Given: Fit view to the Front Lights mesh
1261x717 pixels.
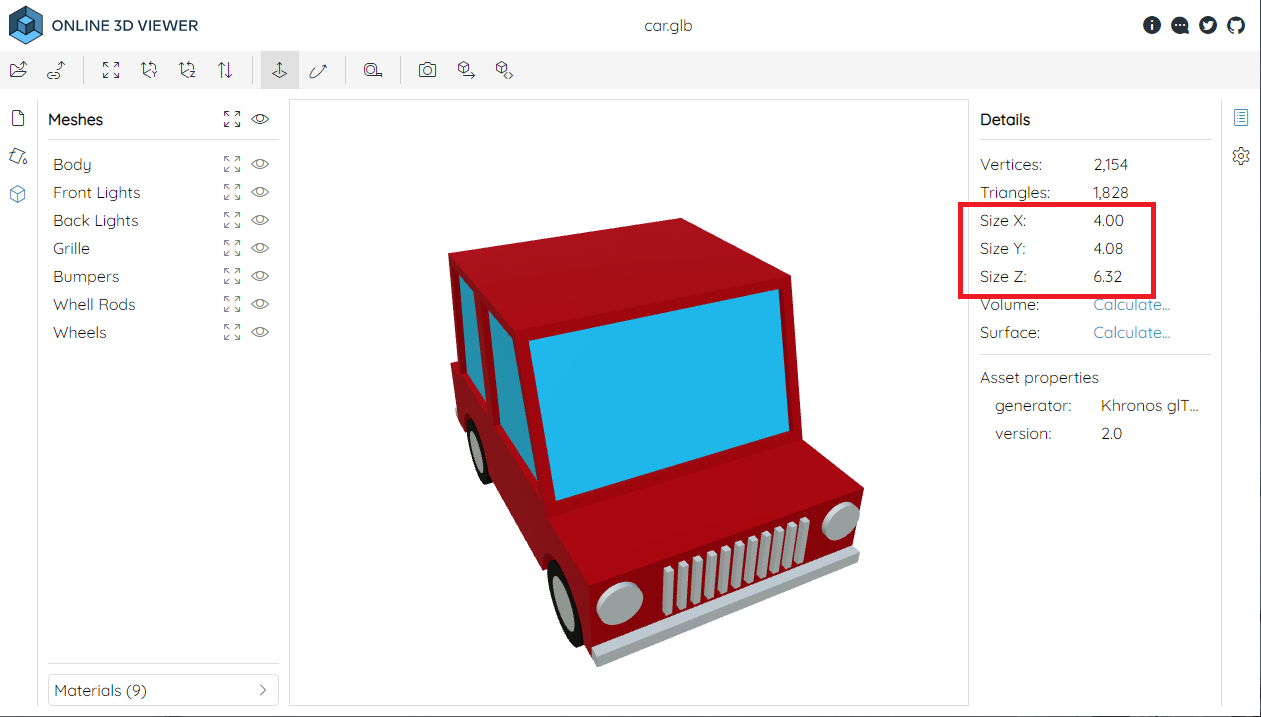Looking at the screenshot, I should 232,191.
